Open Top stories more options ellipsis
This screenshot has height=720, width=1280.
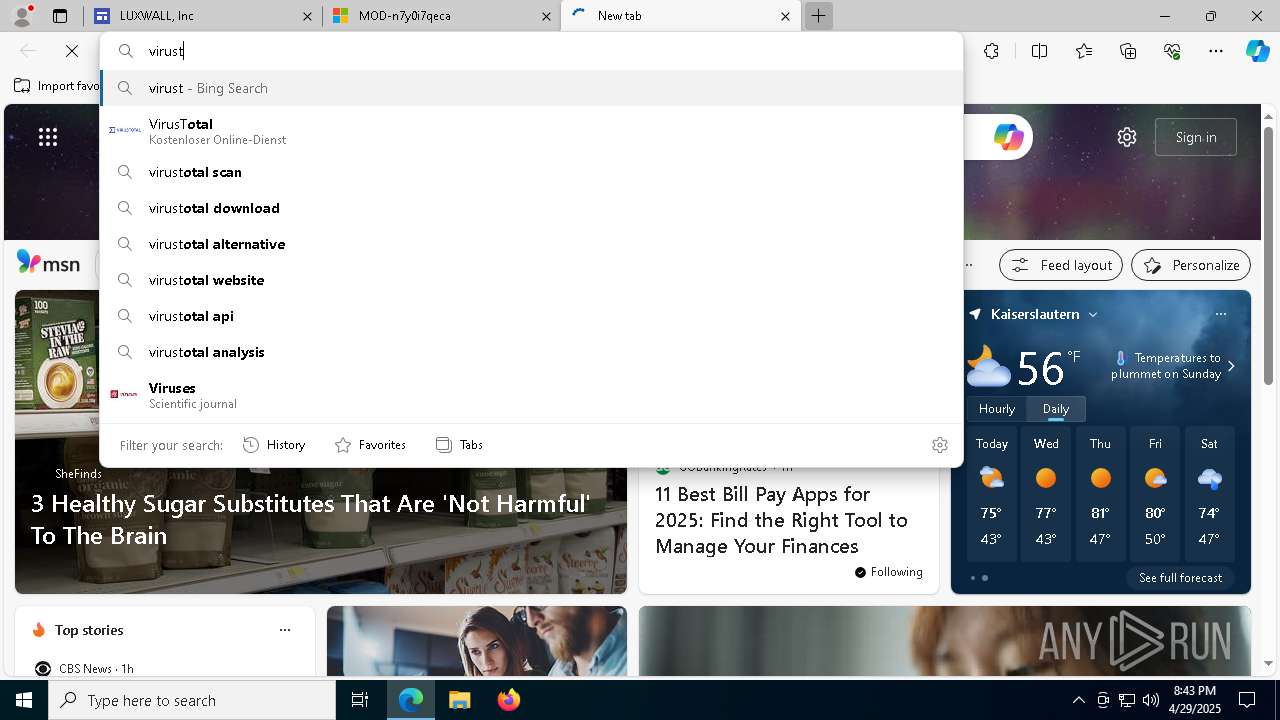click(285, 630)
